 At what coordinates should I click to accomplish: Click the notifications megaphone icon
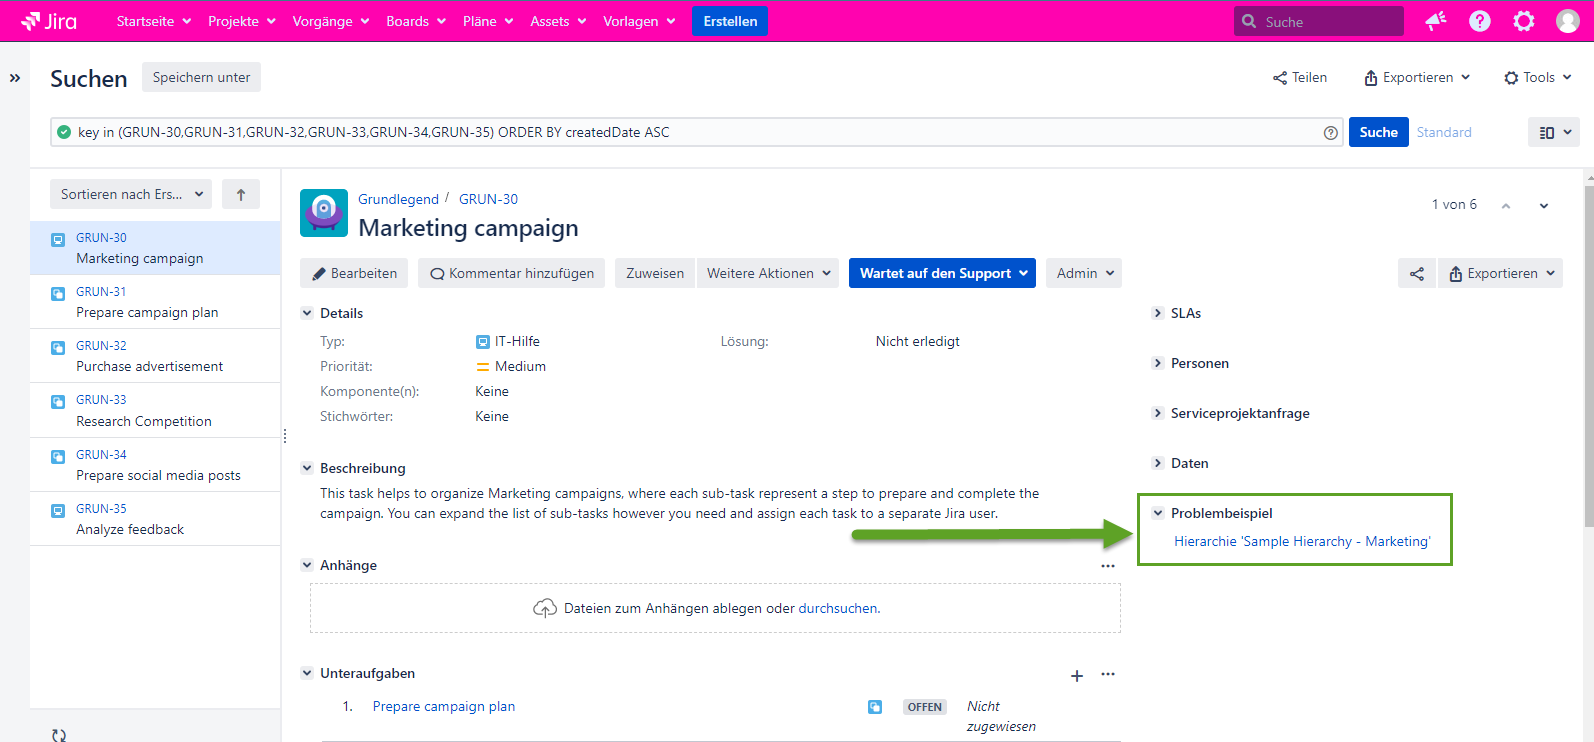tap(1436, 21)
